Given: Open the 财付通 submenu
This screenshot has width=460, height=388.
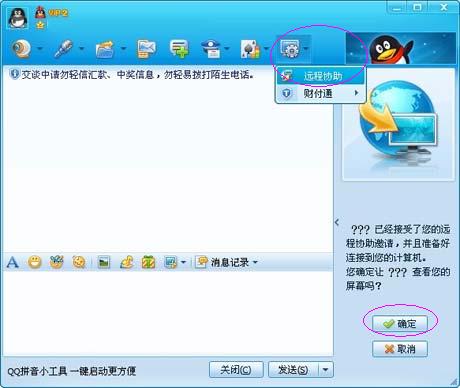Looking at the screenshot, I should (x=320, y=93).
